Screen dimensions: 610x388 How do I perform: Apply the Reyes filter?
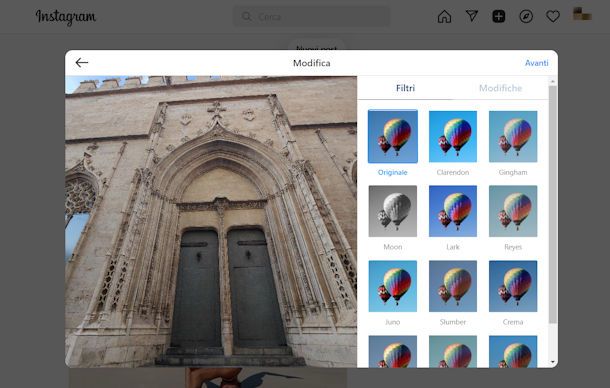point(513,211)
